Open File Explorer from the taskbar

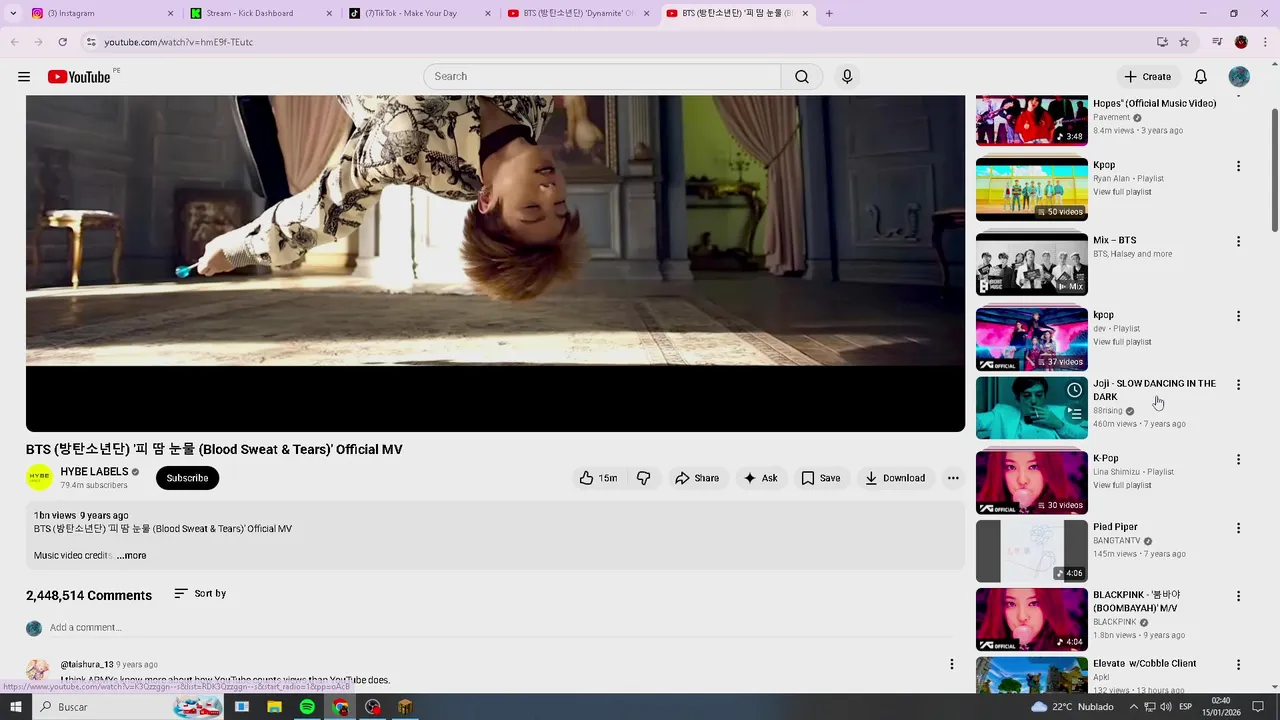tap(274, 707)
